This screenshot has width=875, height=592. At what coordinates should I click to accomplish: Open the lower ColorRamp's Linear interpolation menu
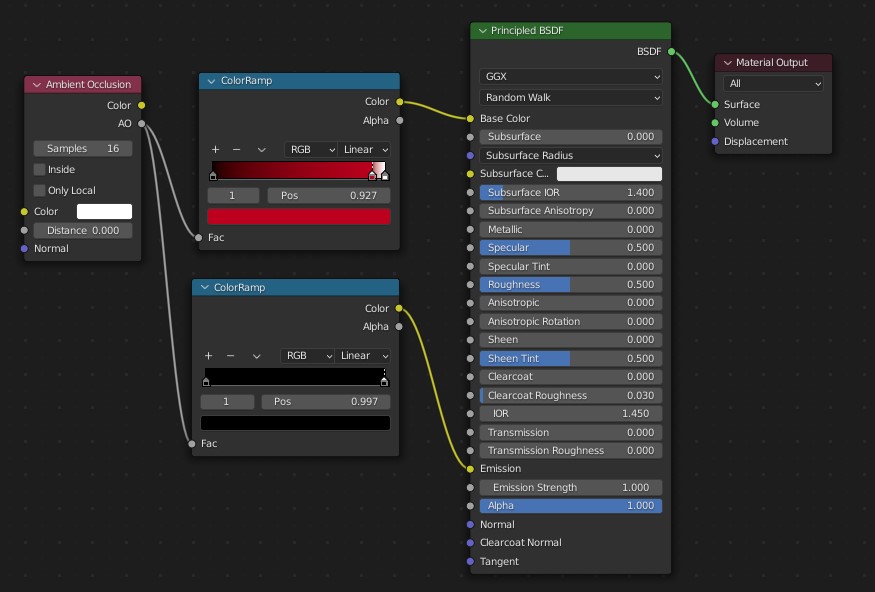click(x=364, y=356)
